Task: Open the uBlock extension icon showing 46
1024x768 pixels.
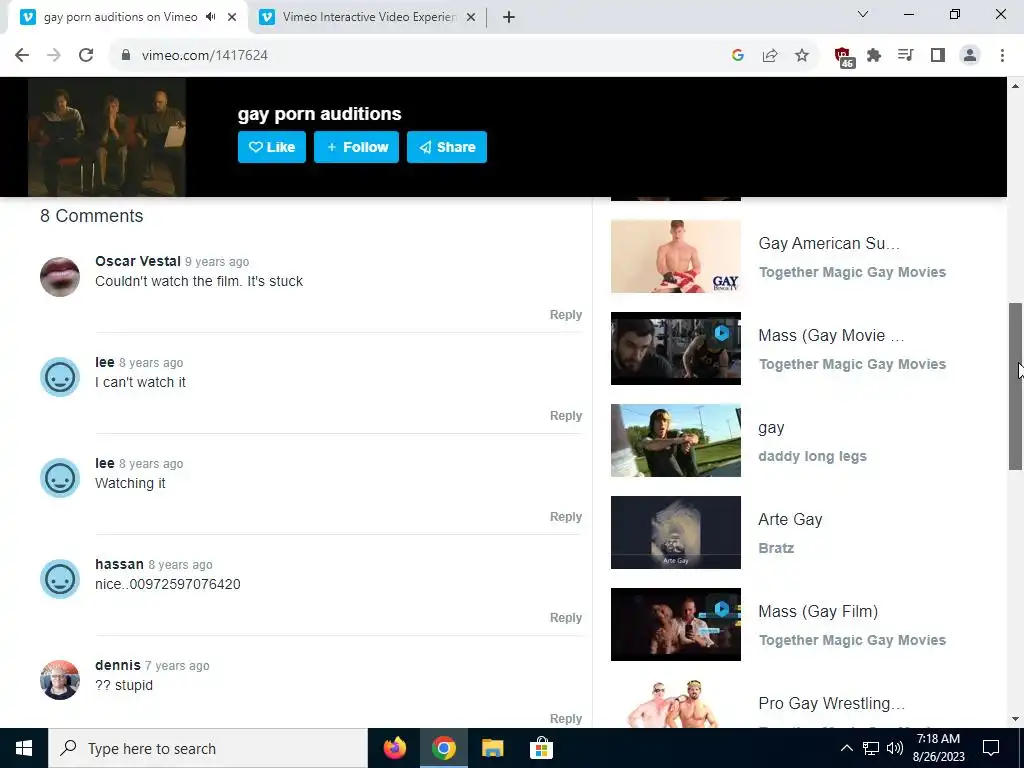Action: [x=844, y=57]
